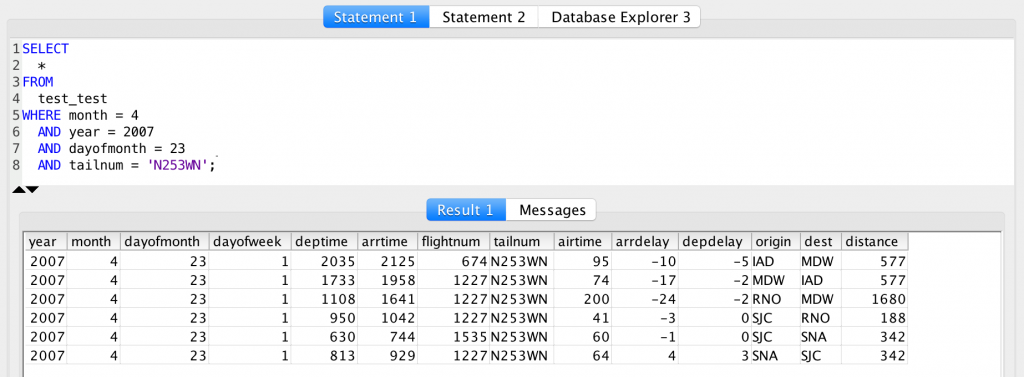Select flightnum cell 674
Viewport: 1024px width, 377px height.
click(454, 261)
